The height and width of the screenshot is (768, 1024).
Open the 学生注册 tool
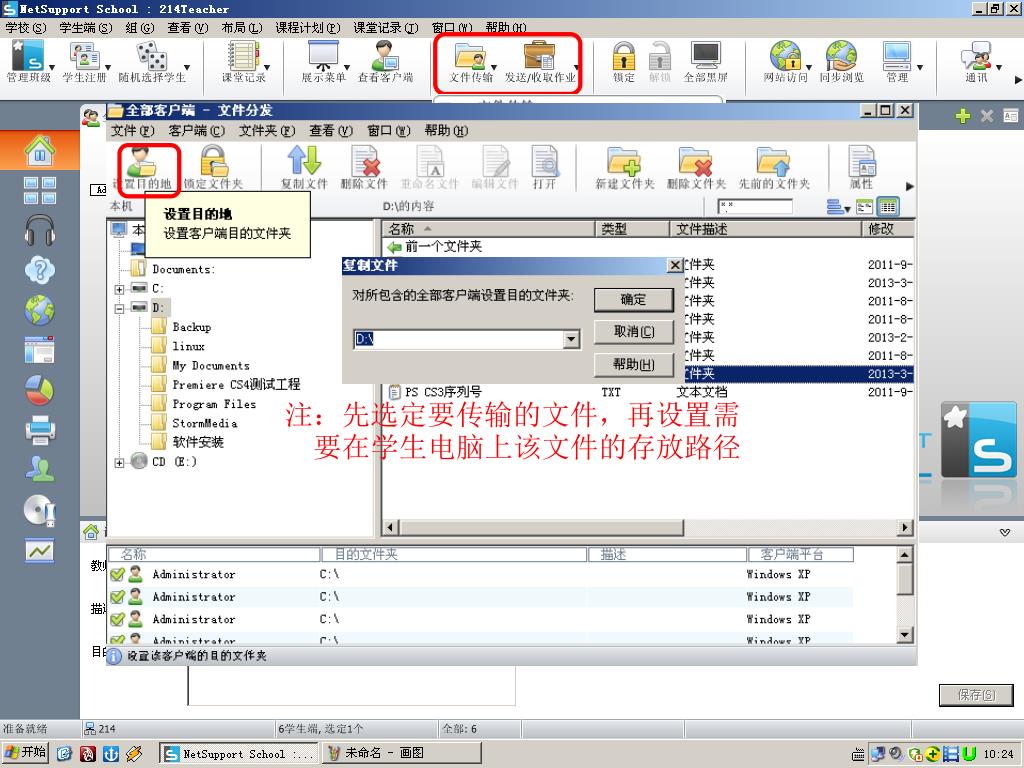(84, 61)
